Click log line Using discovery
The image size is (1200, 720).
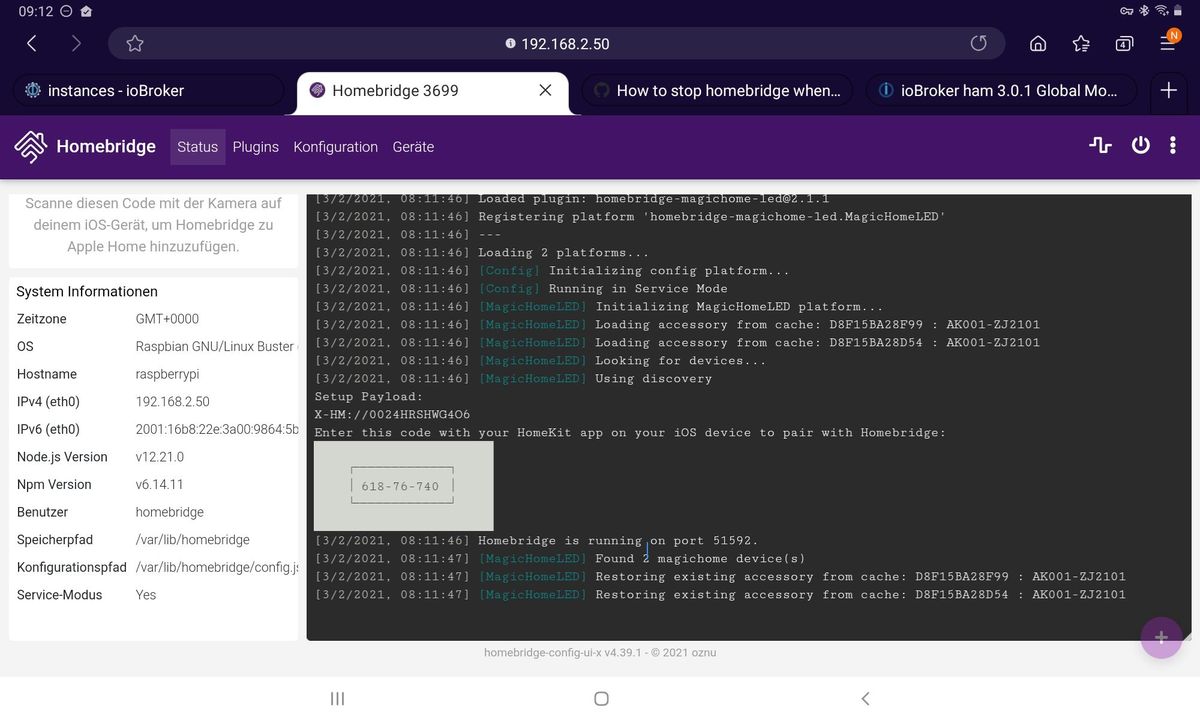513,378
